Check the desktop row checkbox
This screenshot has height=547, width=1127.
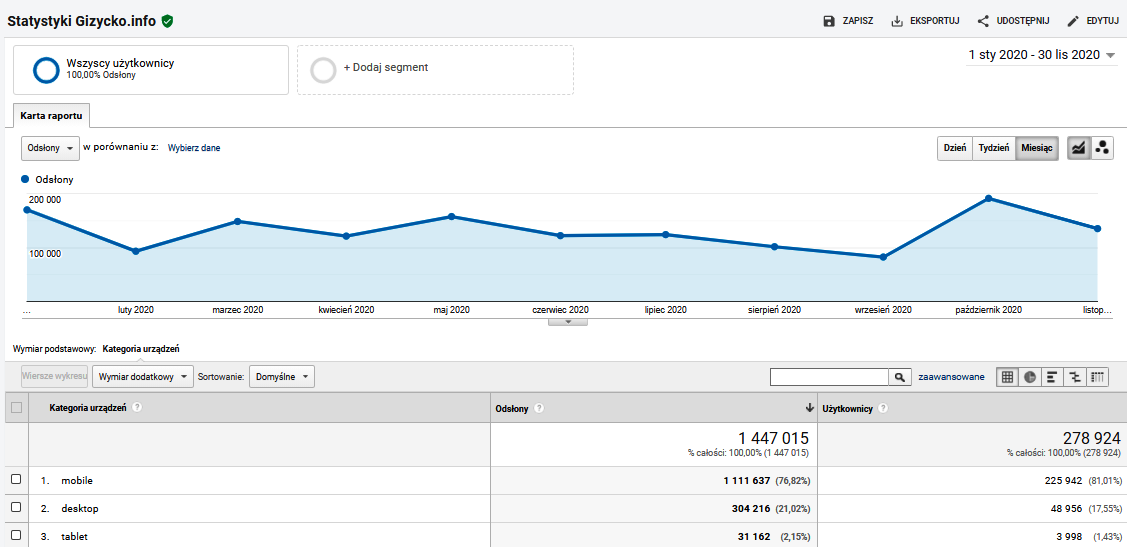16,508
